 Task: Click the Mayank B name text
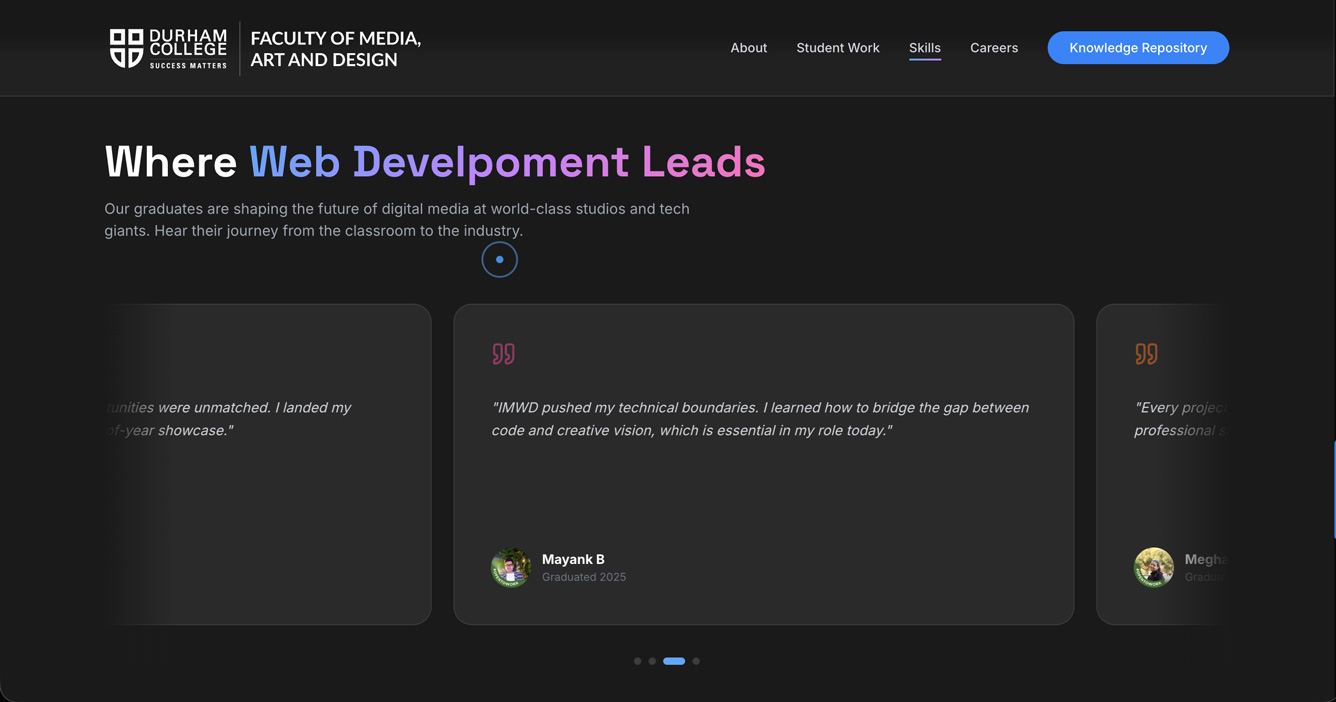tap(573, 559)
